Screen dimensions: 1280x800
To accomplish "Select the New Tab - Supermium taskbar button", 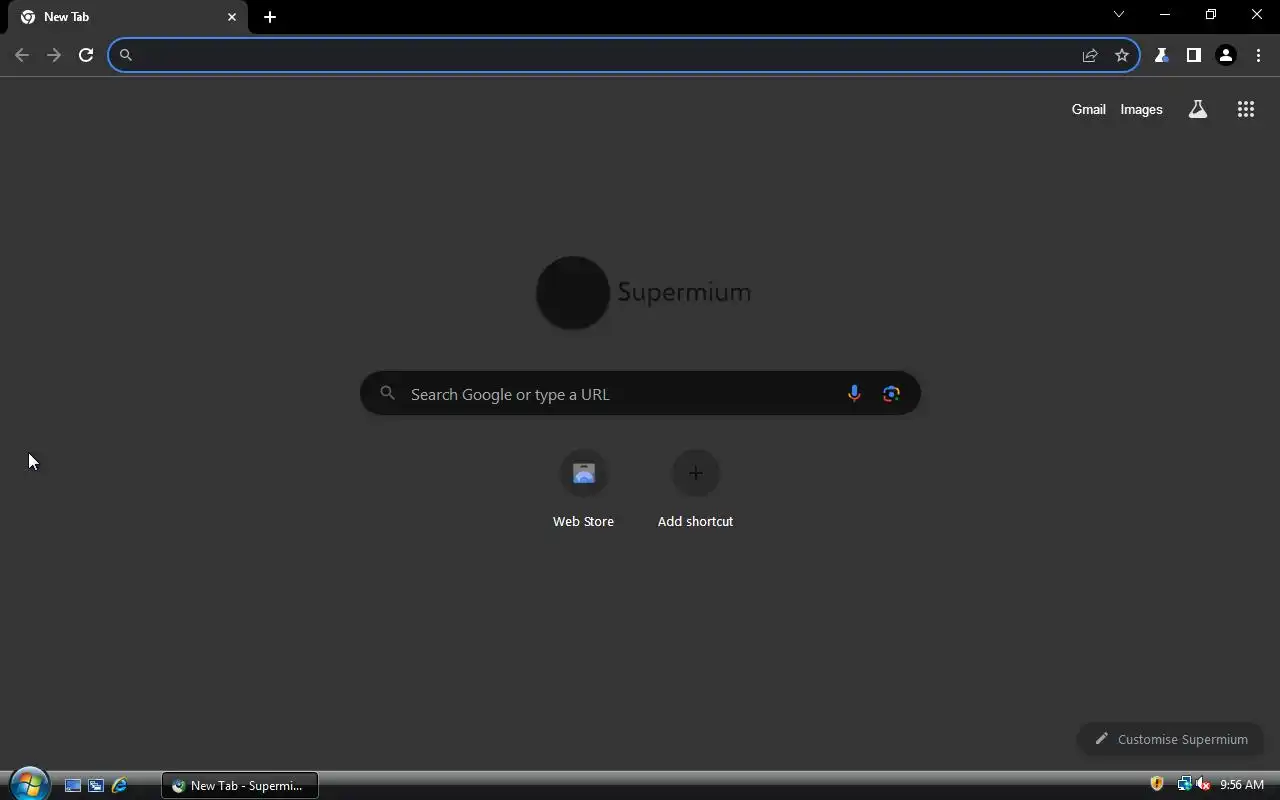I will 240,786.
